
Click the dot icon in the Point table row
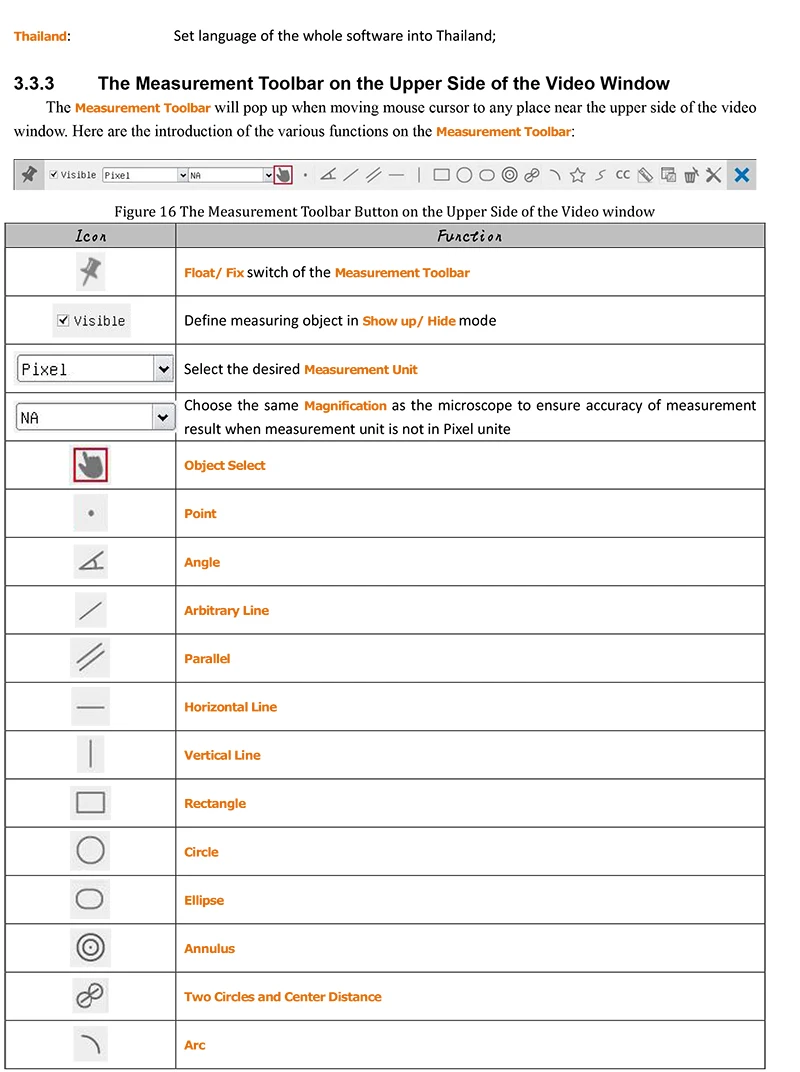pyautogui.click(x=91, y=513)
